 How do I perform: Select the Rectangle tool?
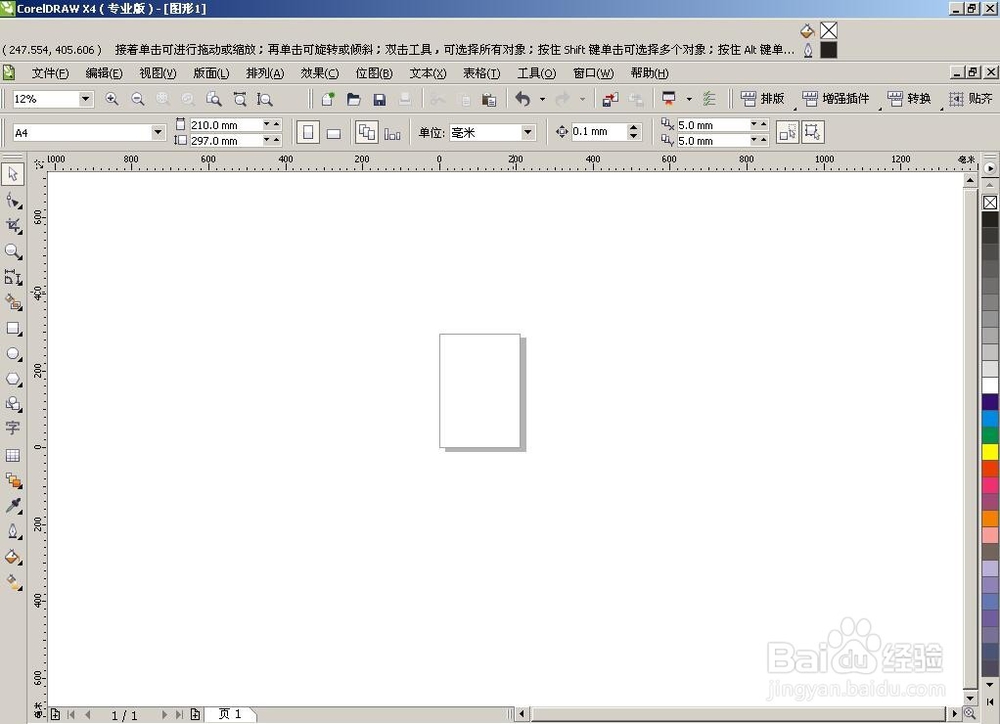click(x=13, y=329)
